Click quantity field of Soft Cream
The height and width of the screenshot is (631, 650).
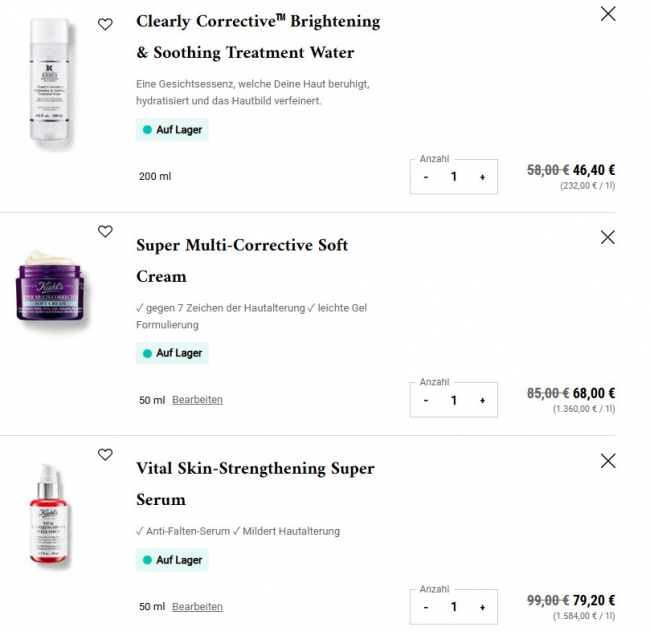453,400
